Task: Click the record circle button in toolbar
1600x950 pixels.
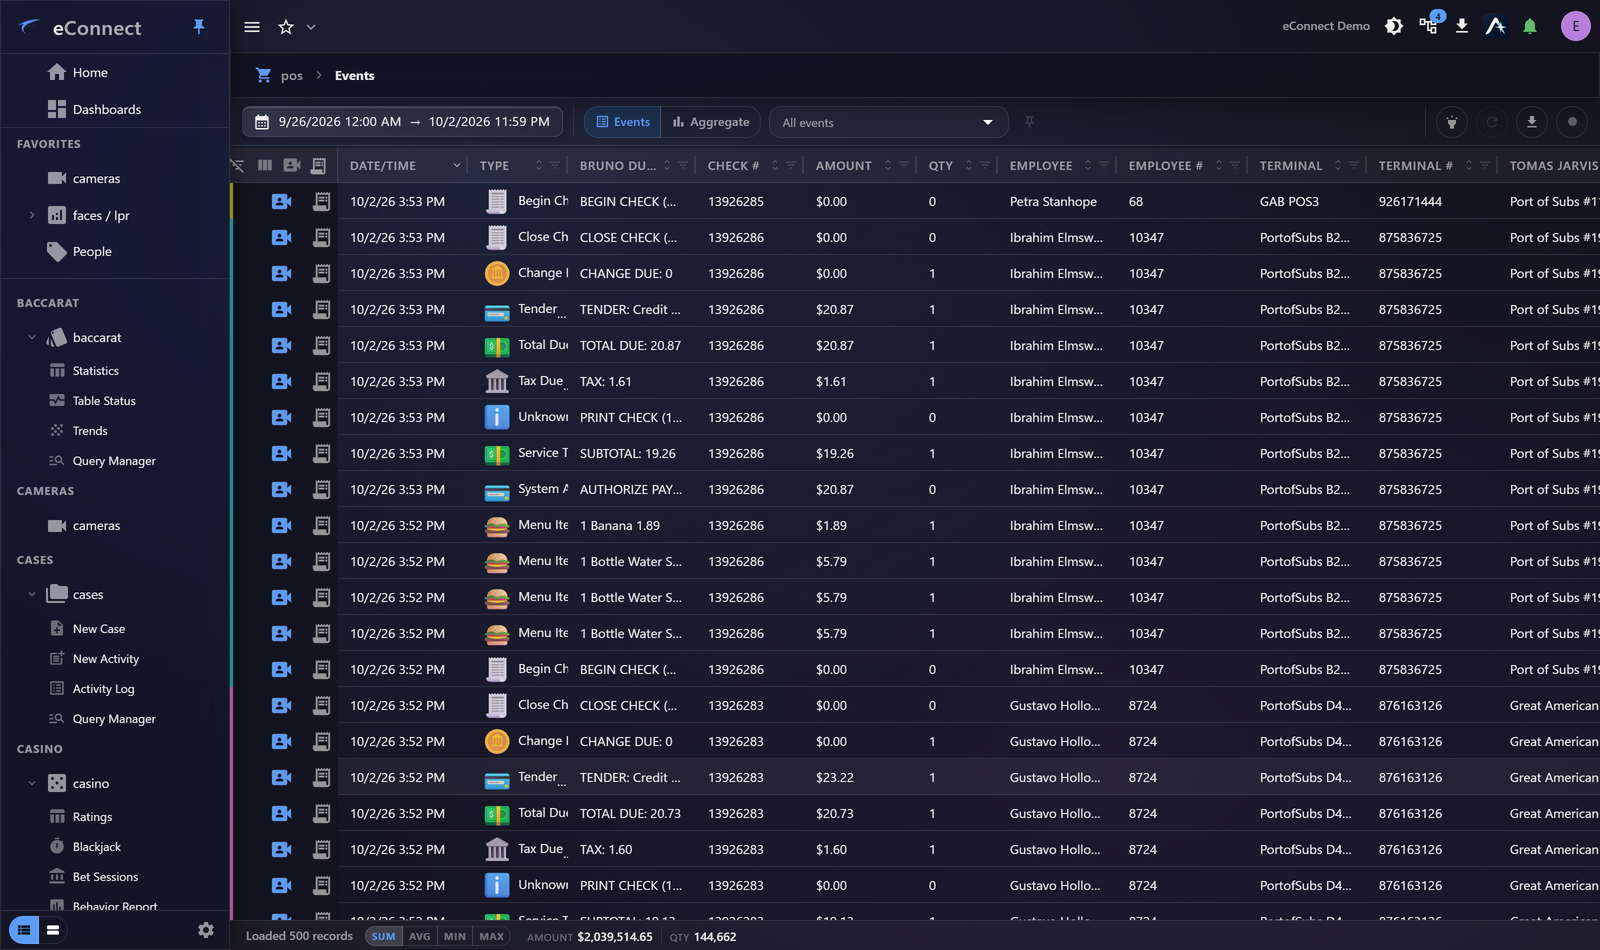Action: pyautogui.click(x=1572, y=122)
